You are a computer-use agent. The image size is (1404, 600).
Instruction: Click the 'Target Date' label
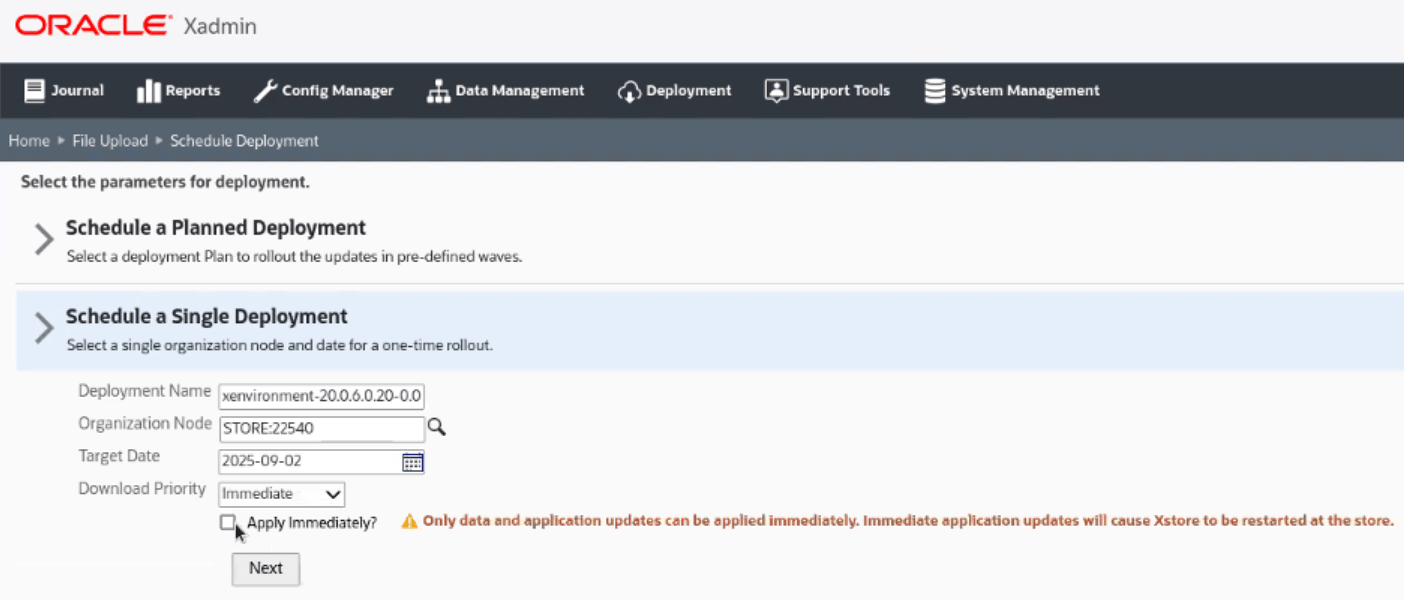click(119, 456)
